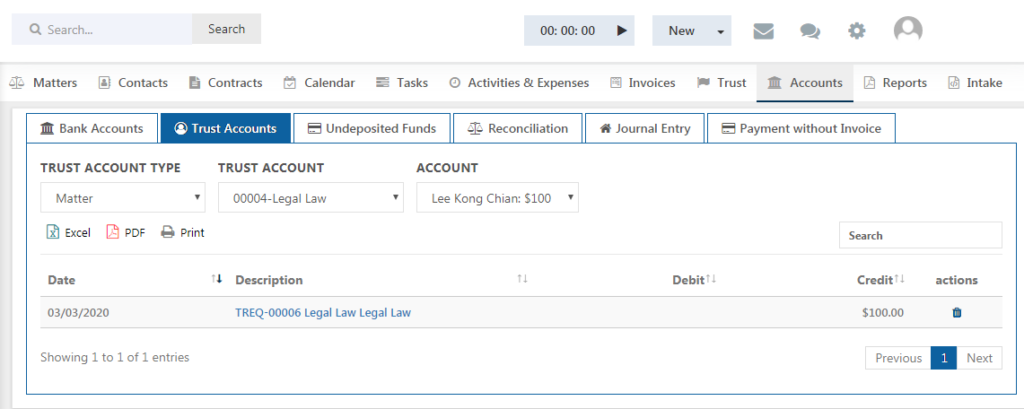
Task: Click the user profile avatar icon
Action: (908, 30)
